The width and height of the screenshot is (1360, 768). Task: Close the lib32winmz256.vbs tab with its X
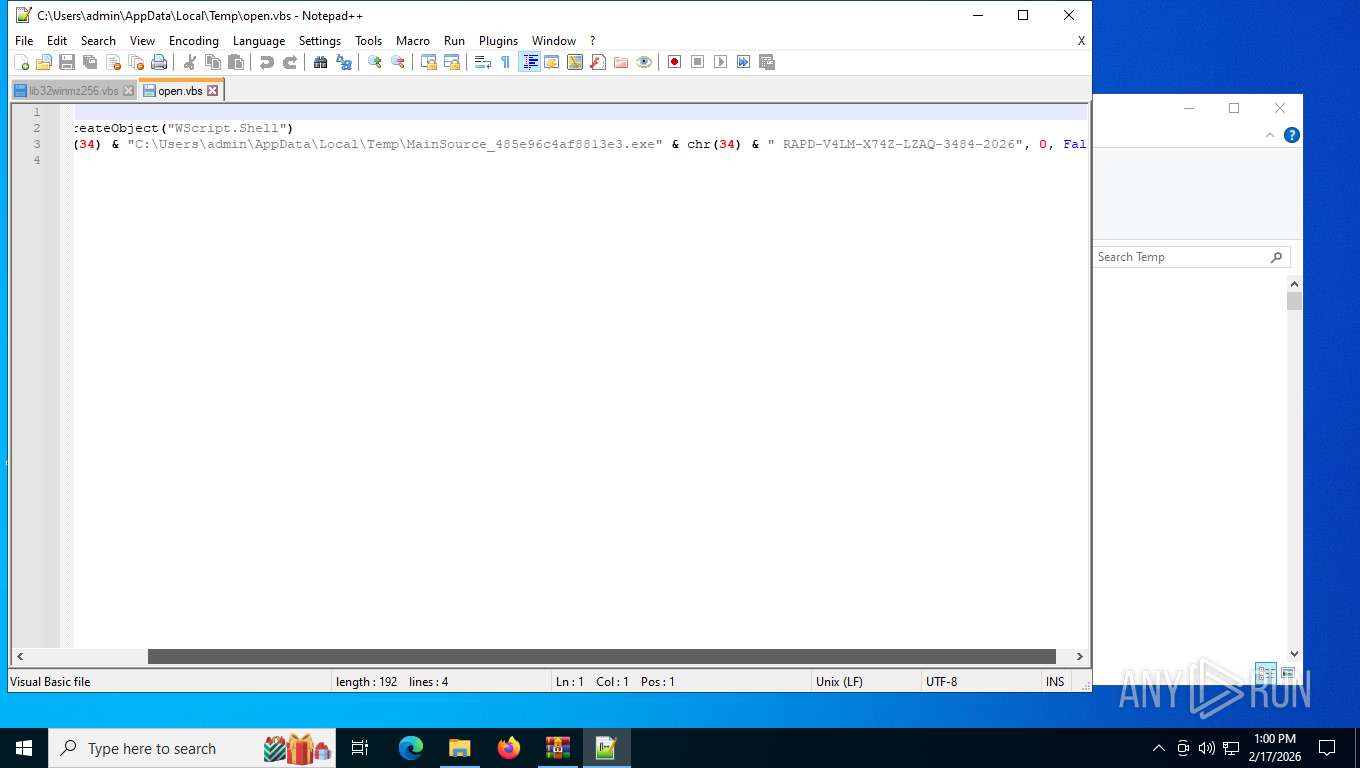[128, 91]
